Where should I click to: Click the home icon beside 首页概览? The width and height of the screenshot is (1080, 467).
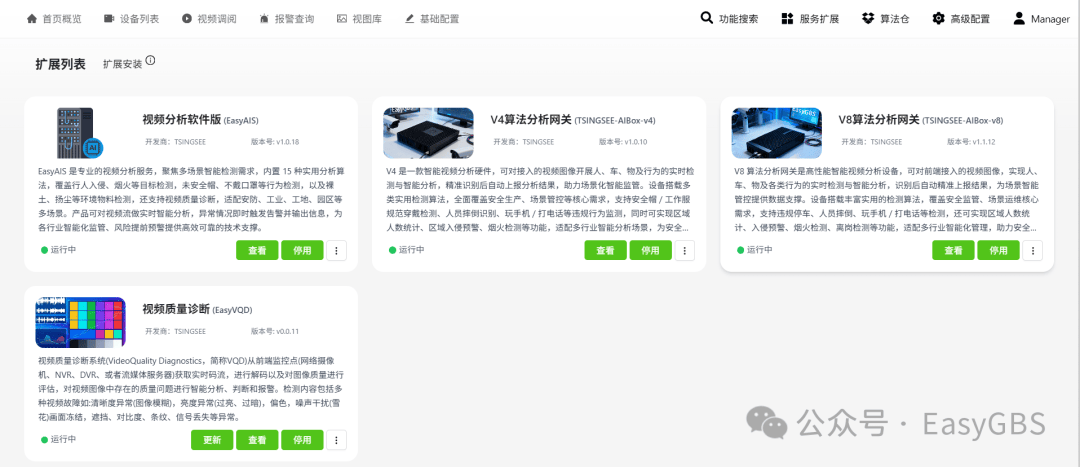coord(32,19)
